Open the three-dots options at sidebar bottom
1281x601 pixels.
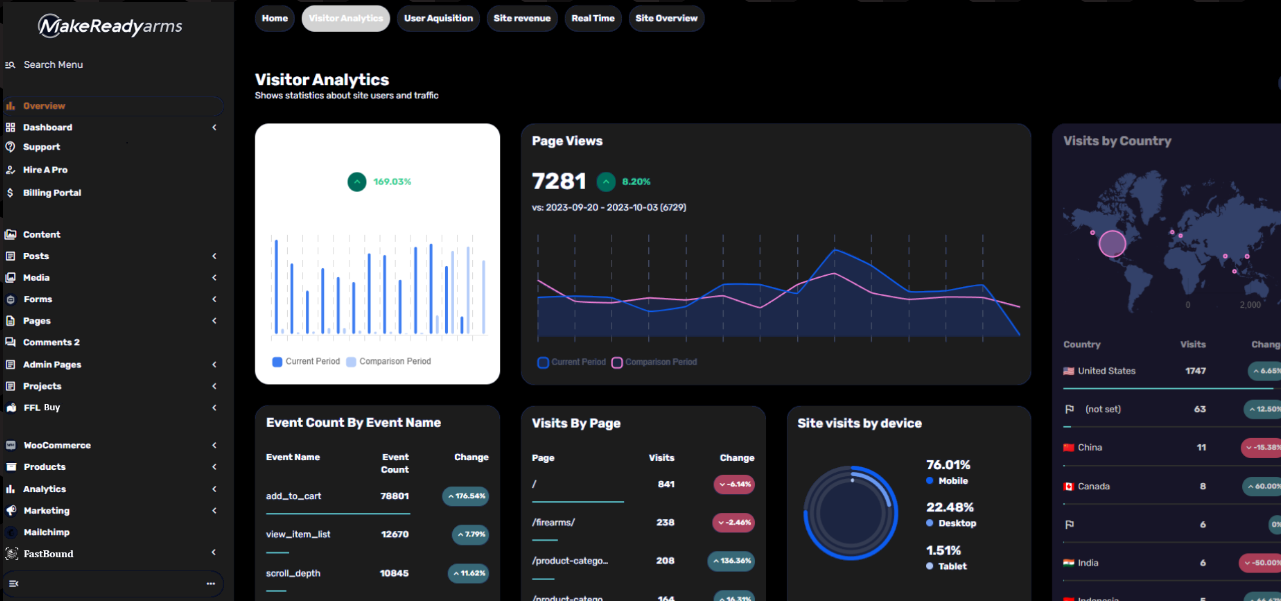(210, 583)
